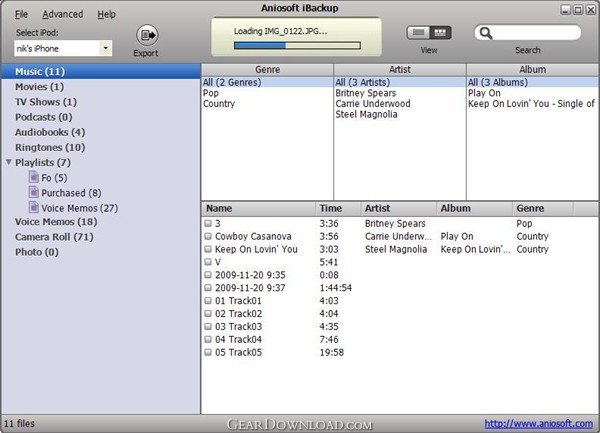Check the Keep On Lovin' You checkbox
The height and width of the screenshot is (433, 600).
click(208, 249)
